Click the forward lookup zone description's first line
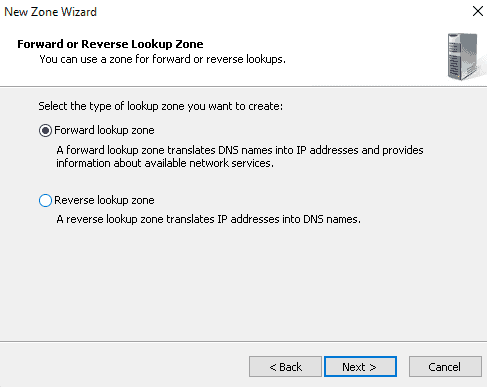 [x=240, y=150]
